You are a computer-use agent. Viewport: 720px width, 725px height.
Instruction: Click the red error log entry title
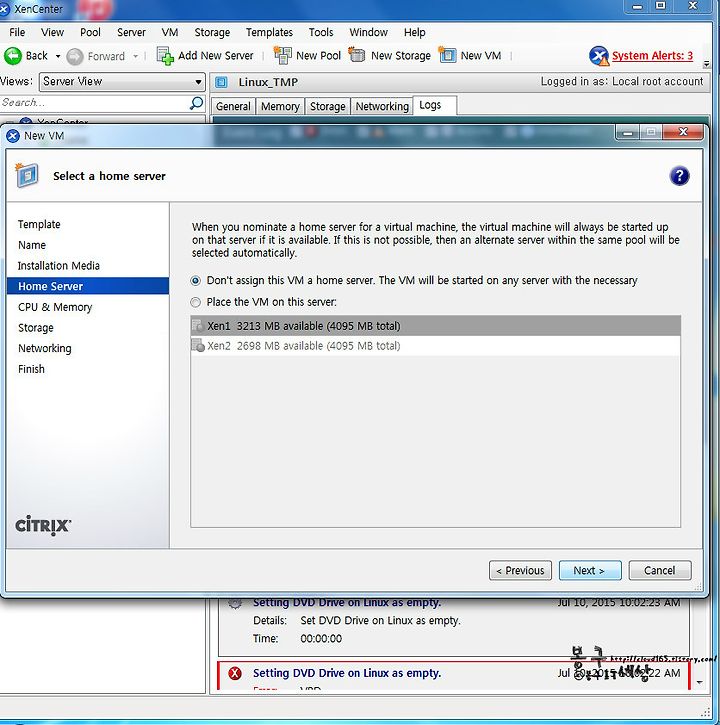[347, 673]
